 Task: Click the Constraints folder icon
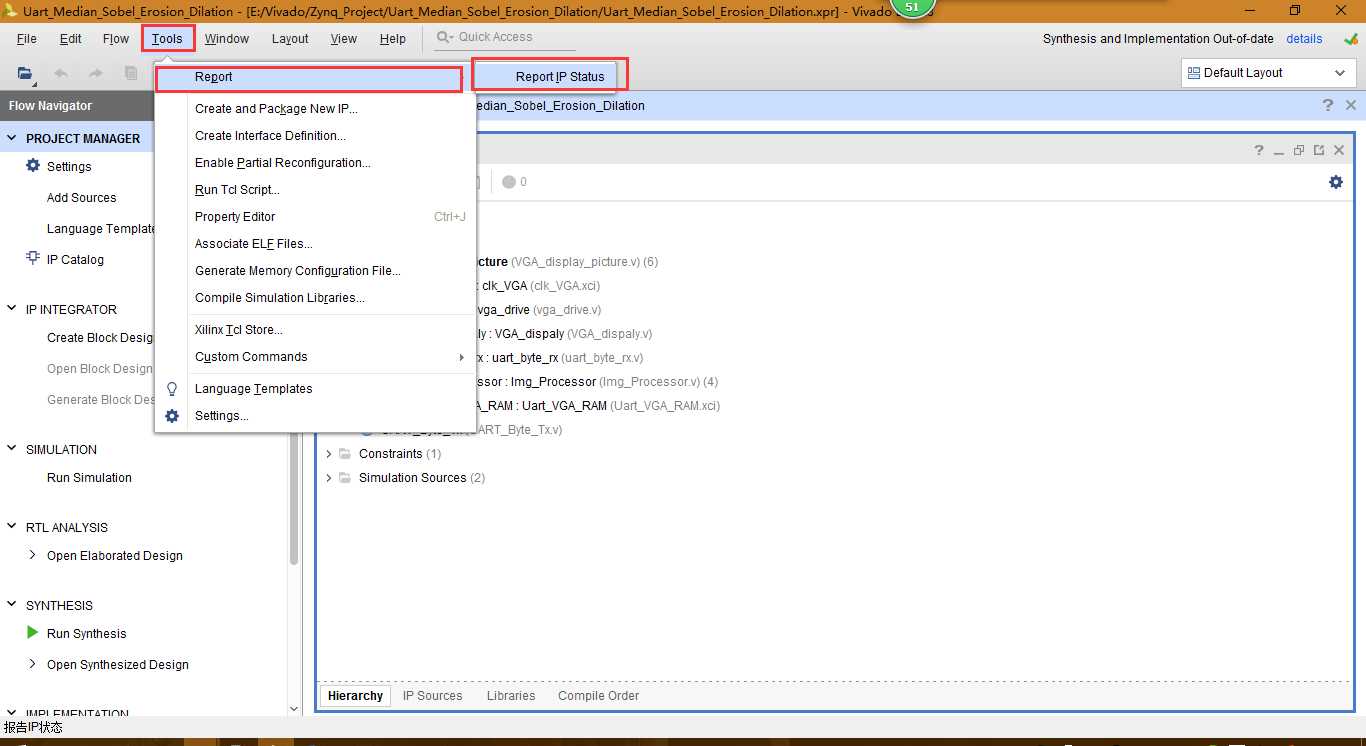(345, 454)
